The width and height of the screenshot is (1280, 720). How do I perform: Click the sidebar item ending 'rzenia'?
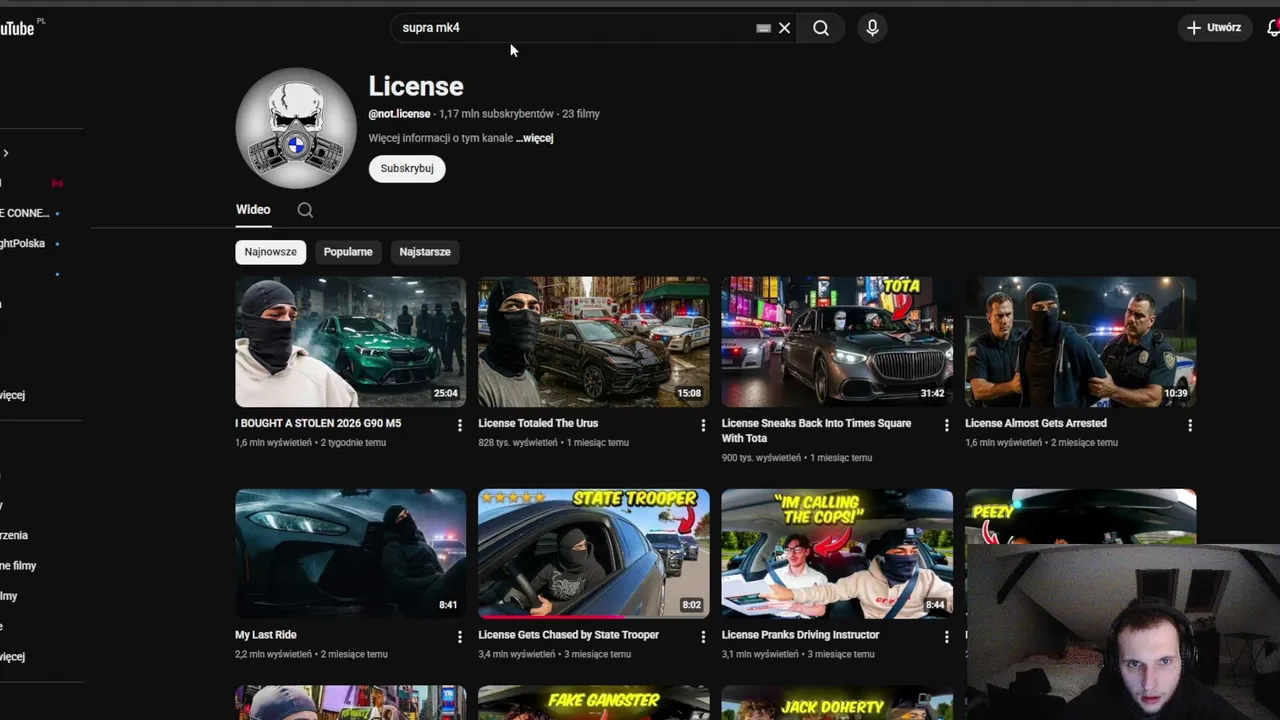coord(14,536)
